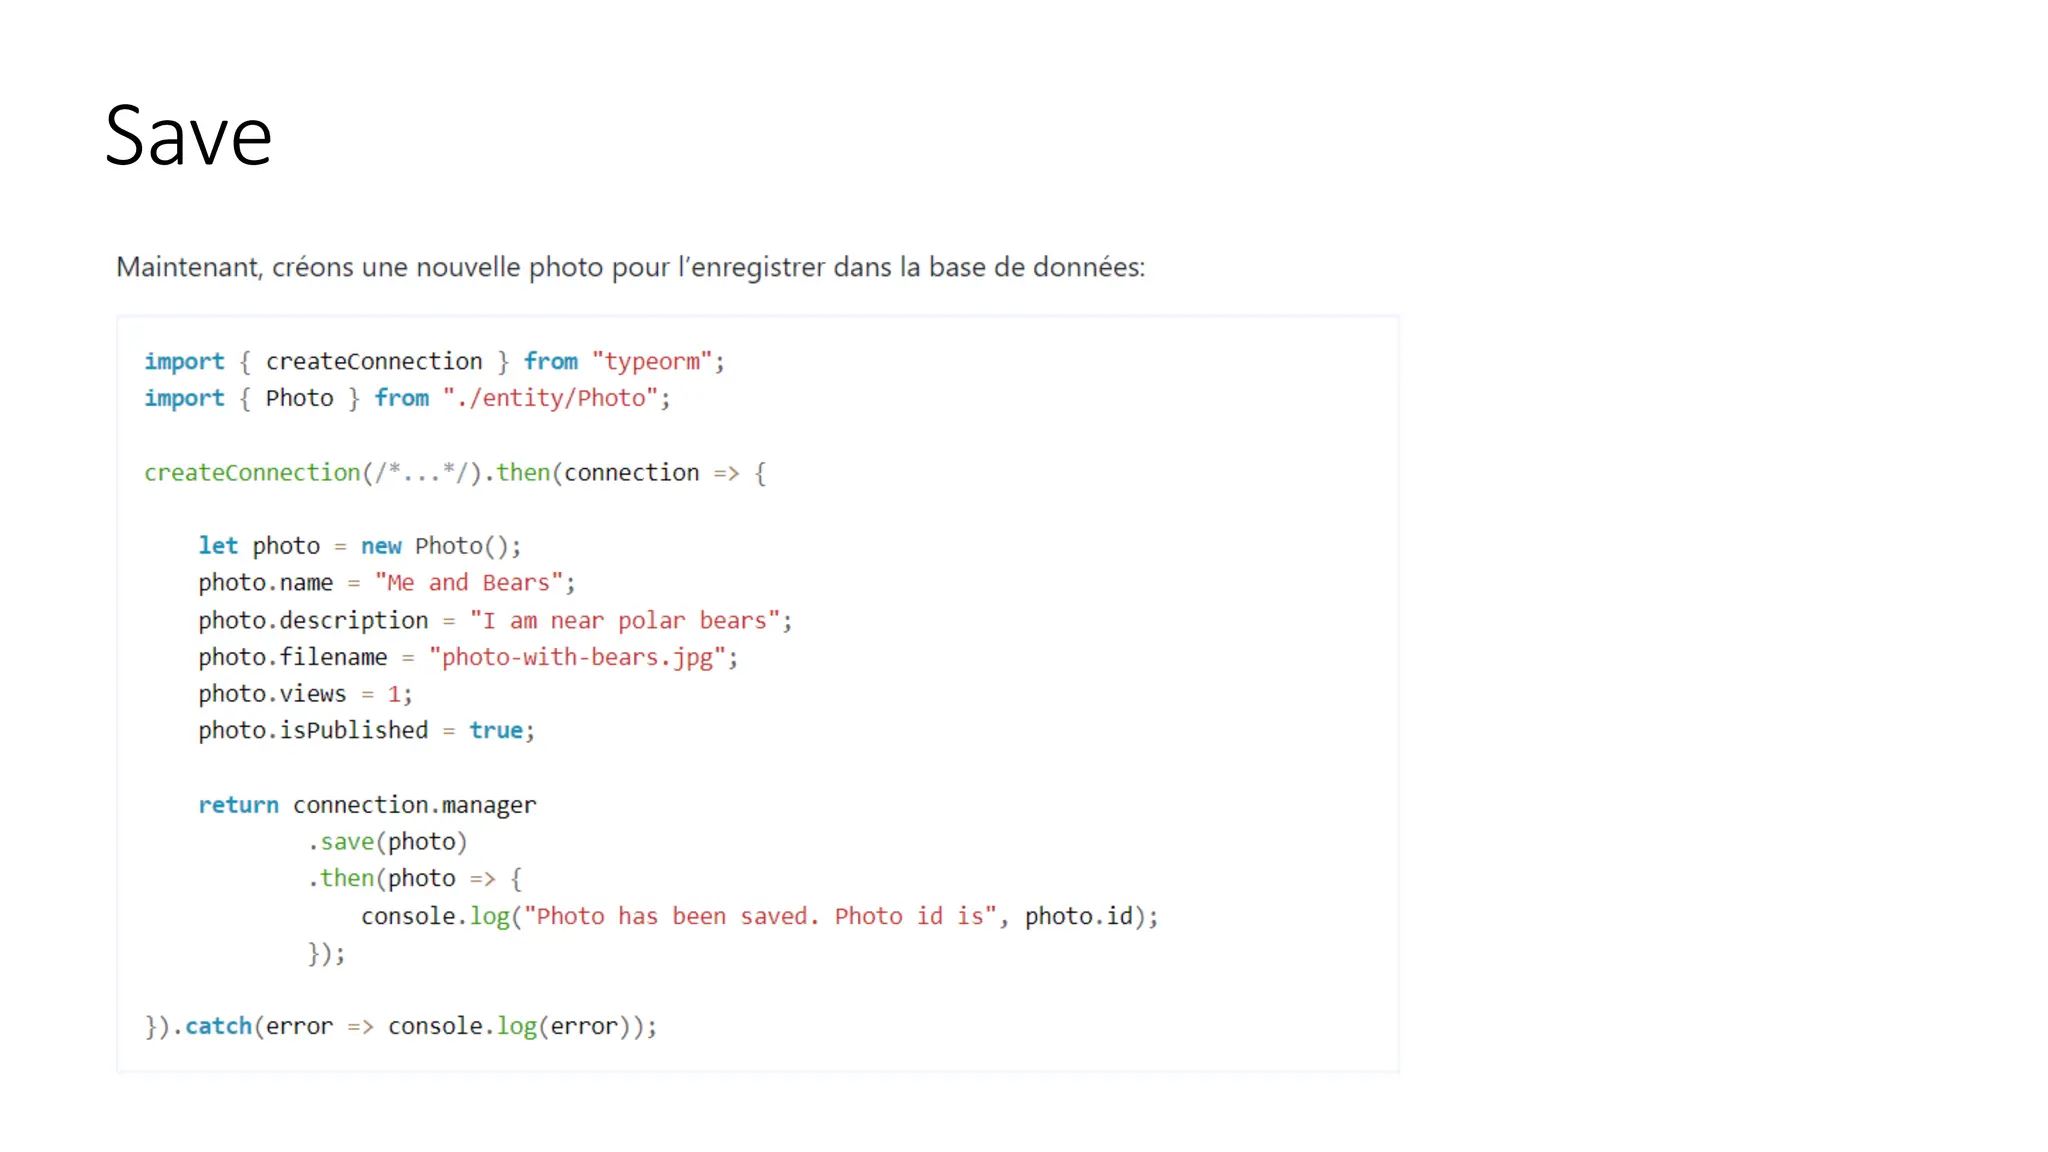The width and height of the screenshot is (2048, 1152).
Task: Click photo.id argument in console.log
Action: coord(1078,916)
